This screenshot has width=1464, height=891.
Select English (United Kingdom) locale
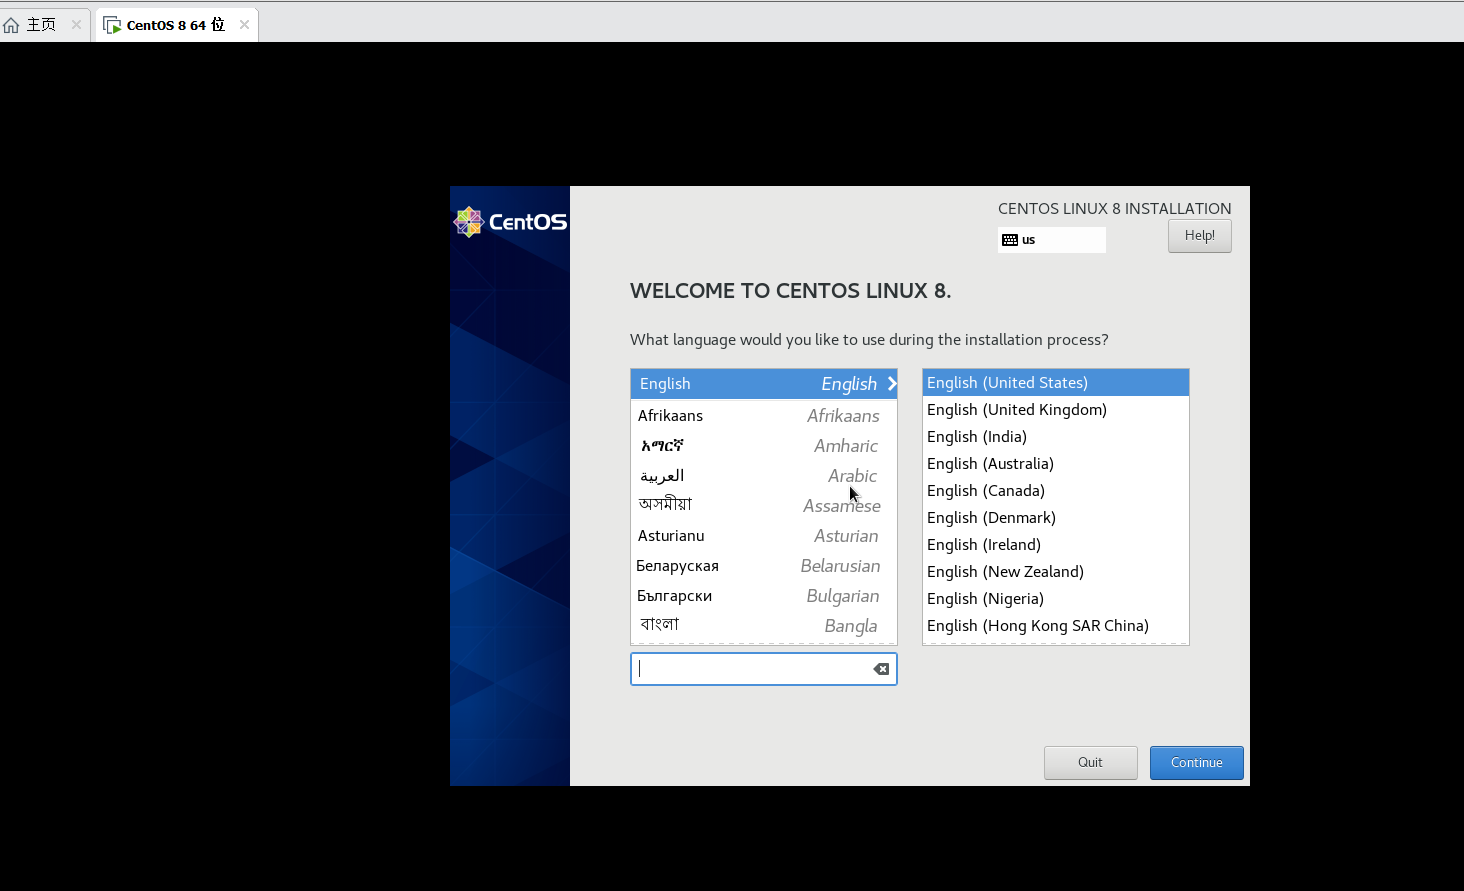click(x=1017, y=410)
